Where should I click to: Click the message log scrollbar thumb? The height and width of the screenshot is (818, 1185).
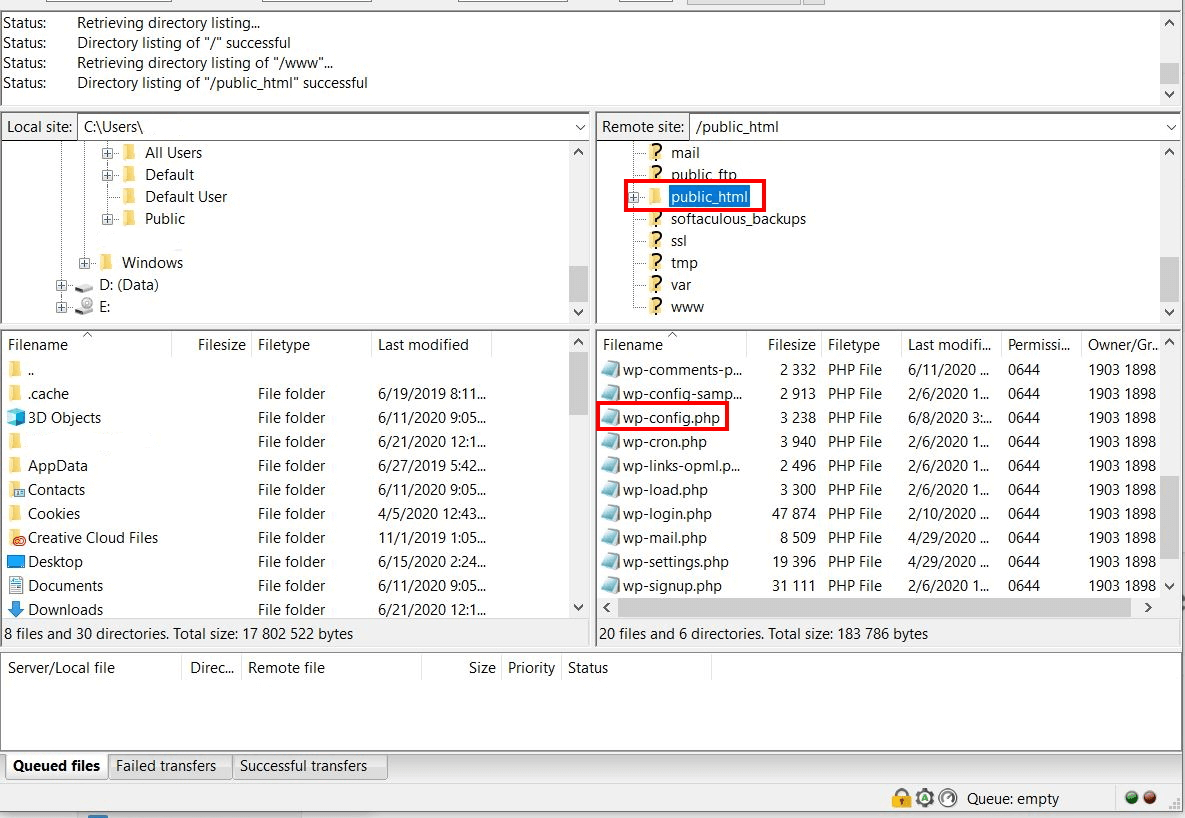coord(1169,73)
